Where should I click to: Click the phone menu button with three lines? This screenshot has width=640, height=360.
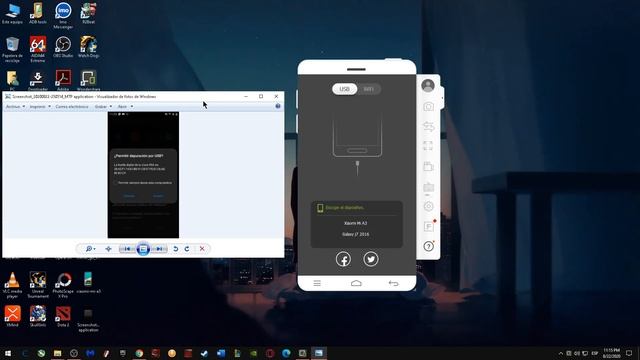pos(317,283)
